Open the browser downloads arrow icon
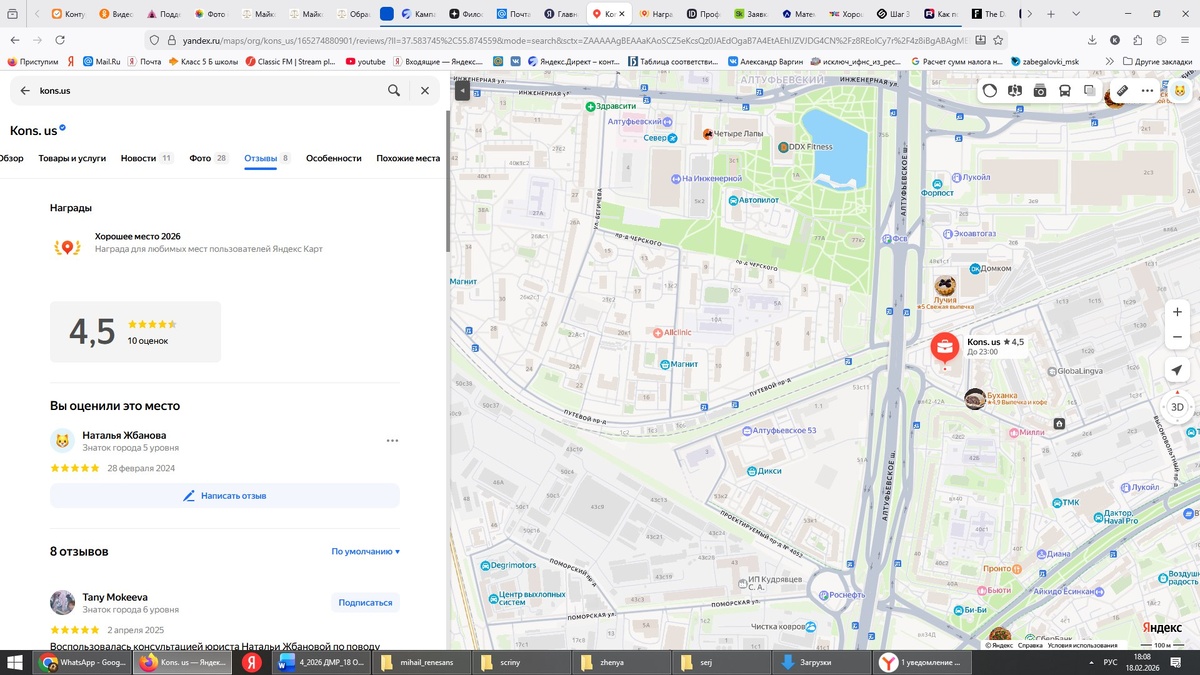Image resolution: width=1200 pixels, height=675 pixels. coord(1092,40)
